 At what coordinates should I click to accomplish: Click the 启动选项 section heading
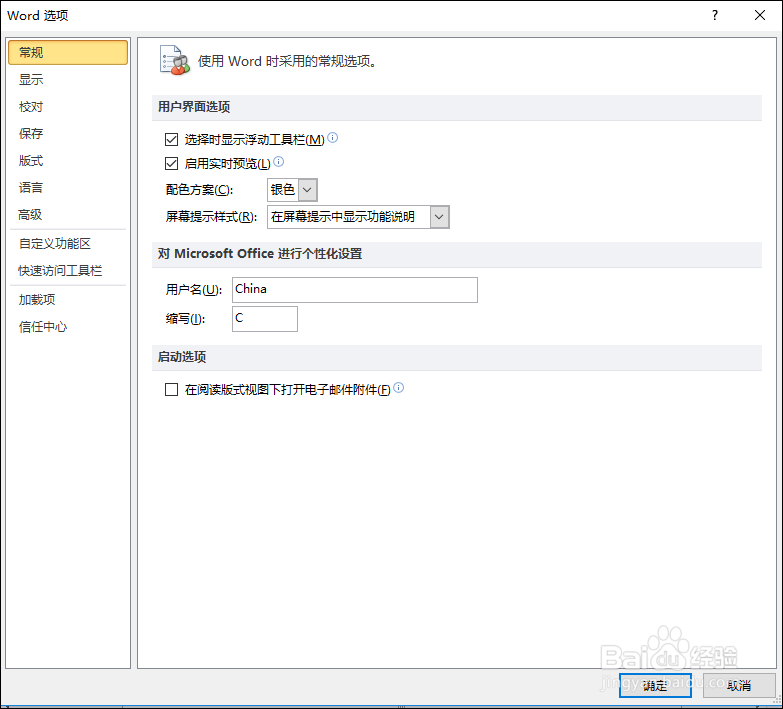tap(182, 357)
